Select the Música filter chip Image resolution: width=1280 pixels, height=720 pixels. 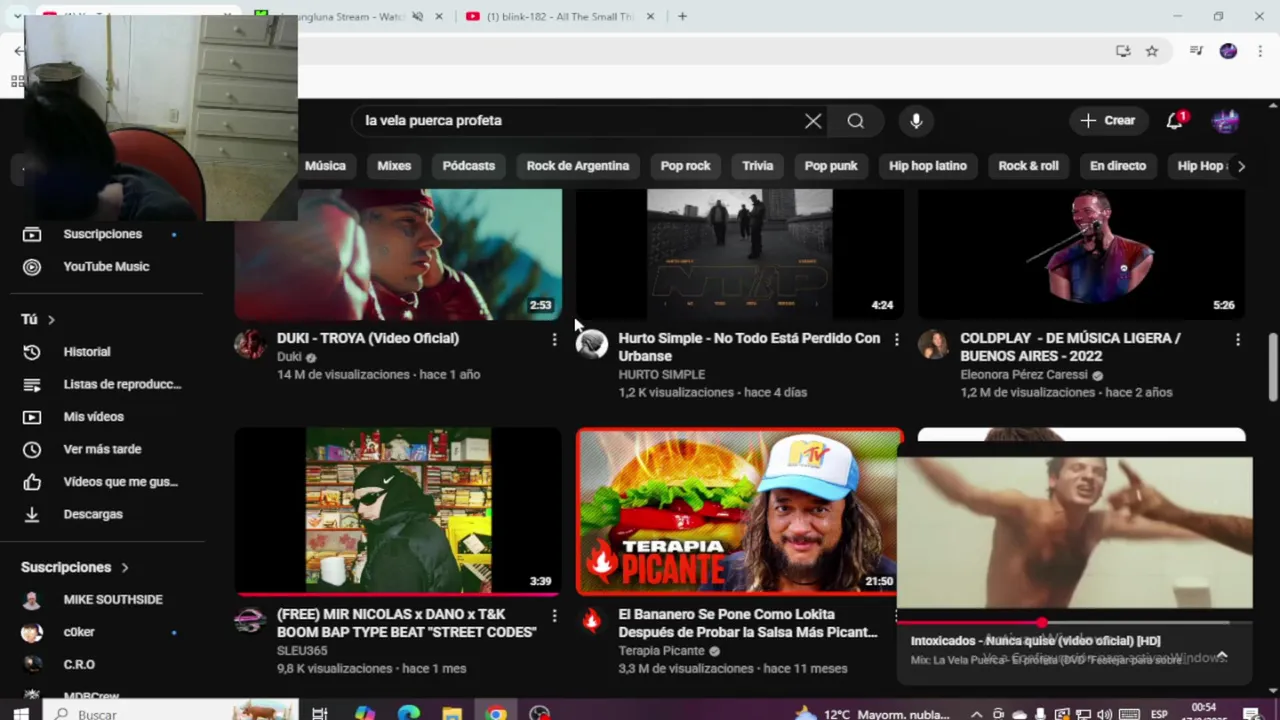325,166
